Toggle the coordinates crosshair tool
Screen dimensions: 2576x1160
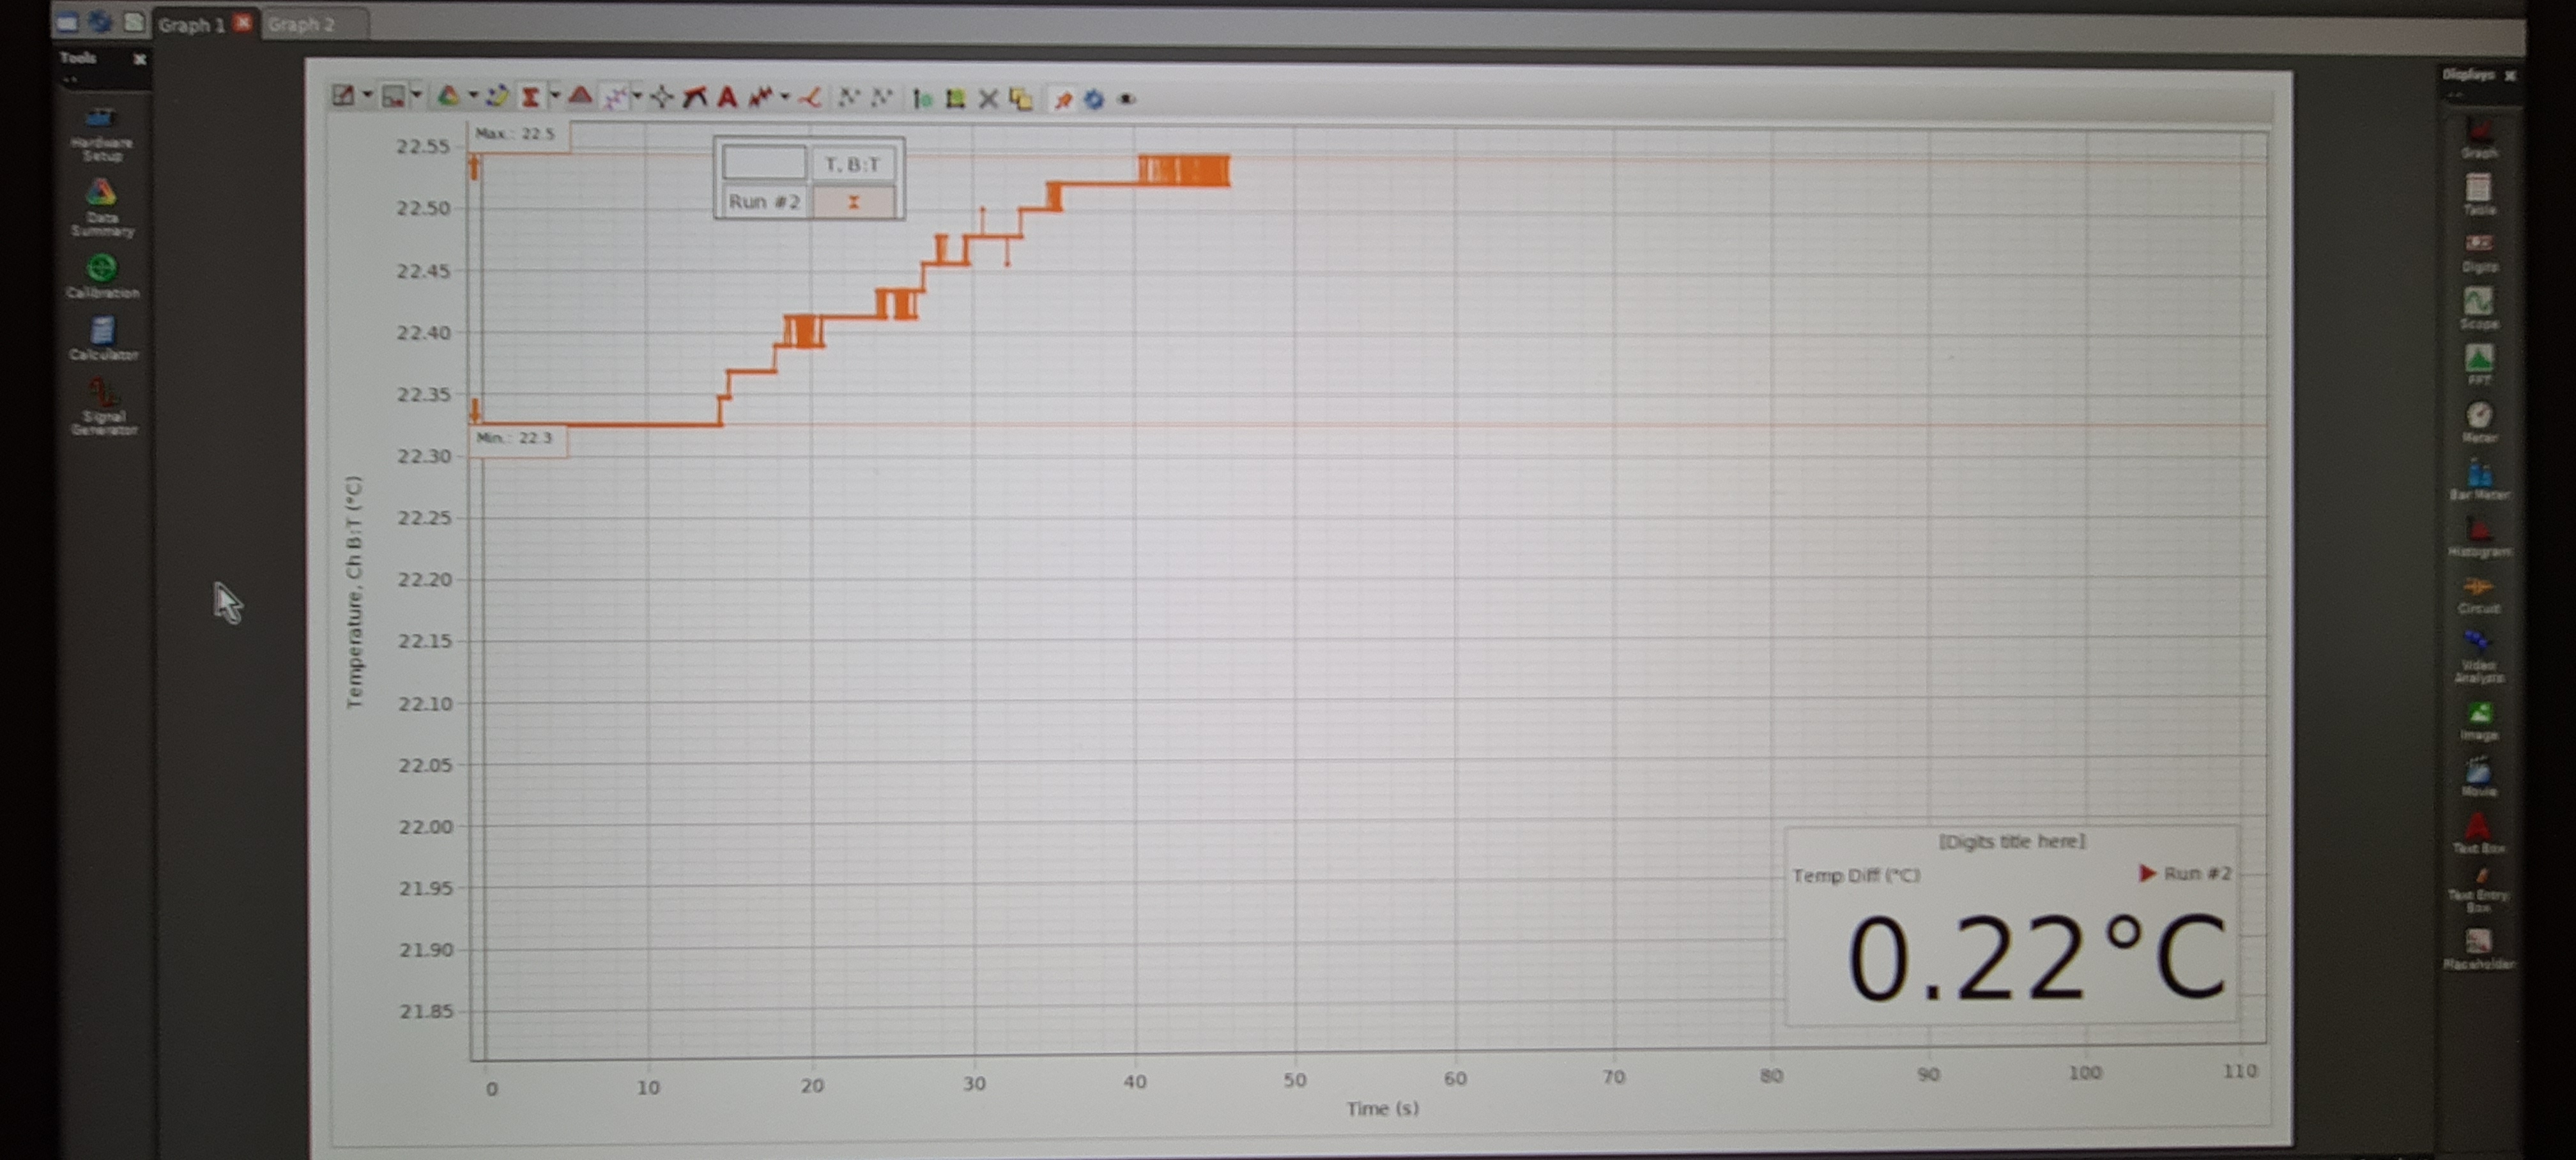[x=661, y=97]
